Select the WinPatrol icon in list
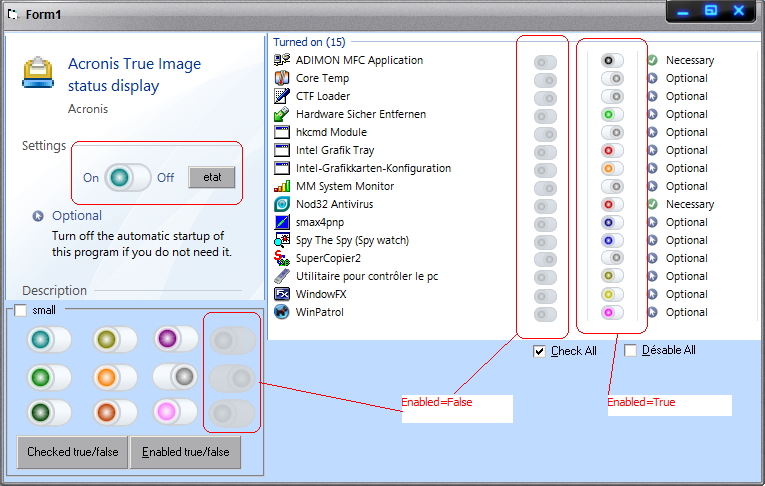 click(282, 312)
